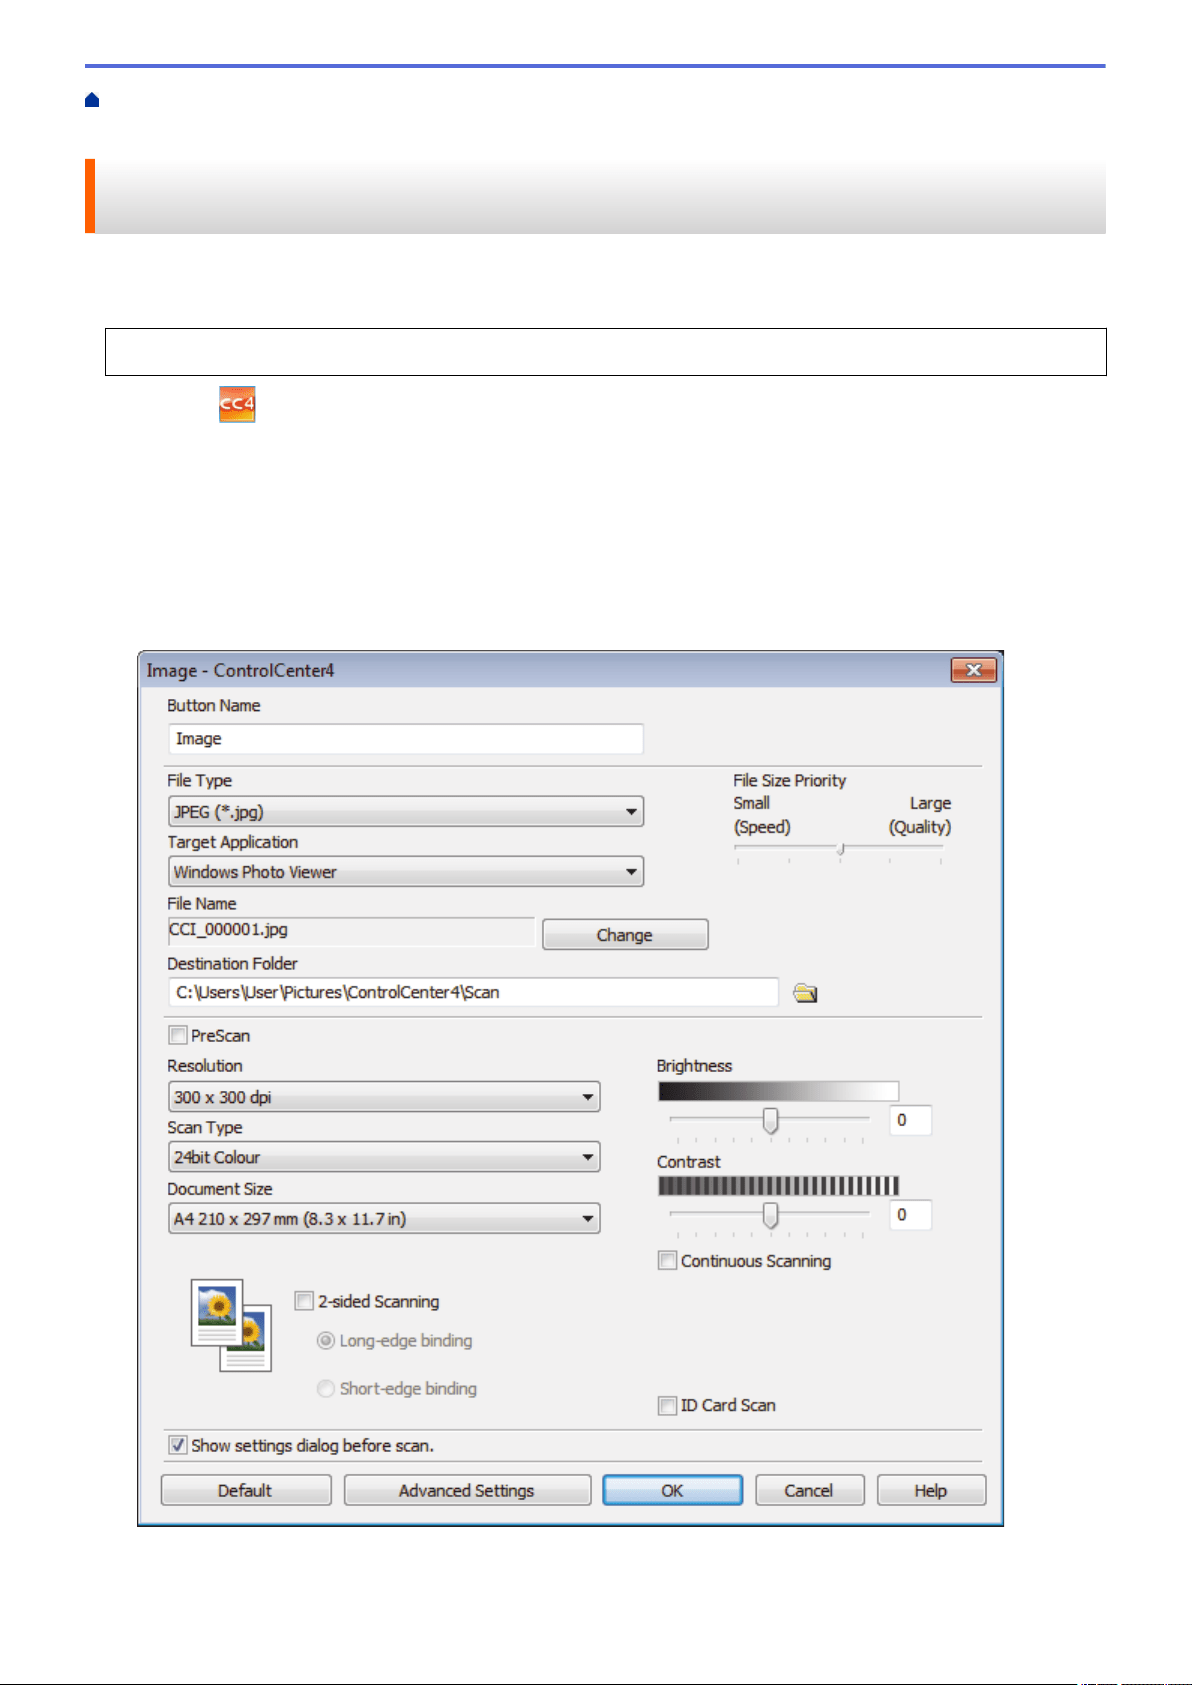Select Long-edge binding radio button

(325, 1340)
